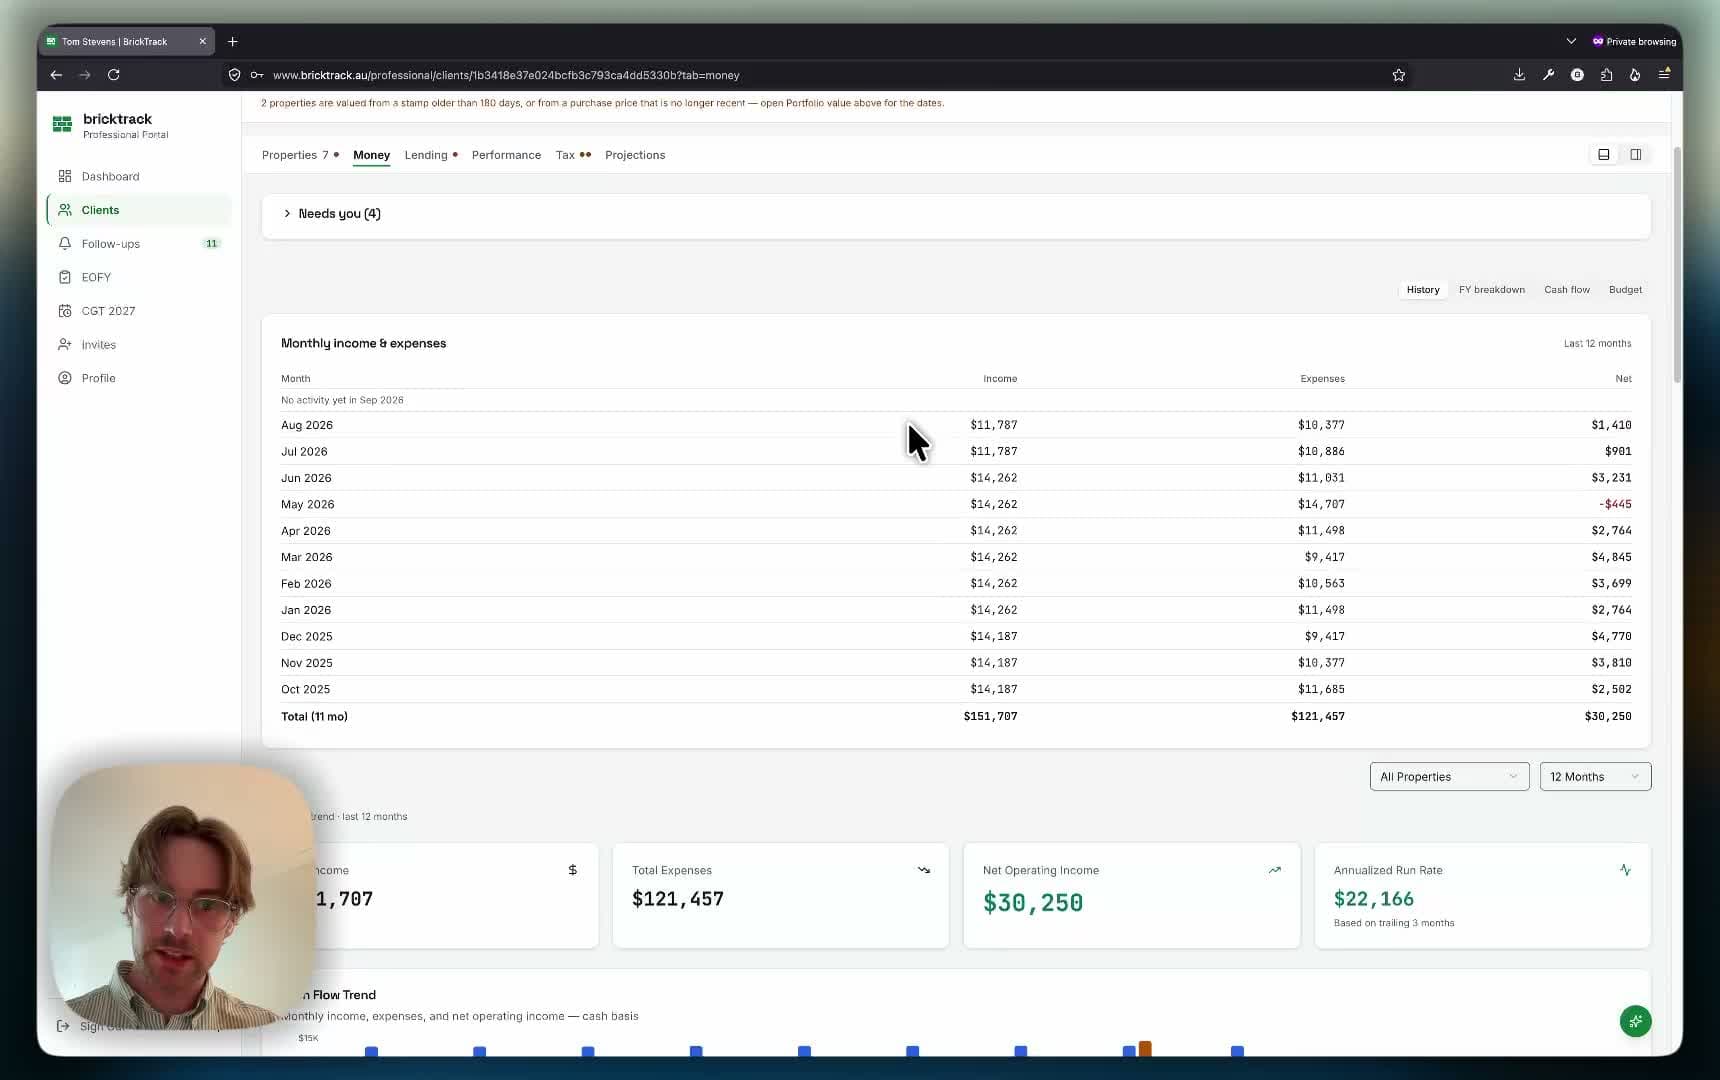Click the Net Operating Income $30,250 value

pos(1032,903)
